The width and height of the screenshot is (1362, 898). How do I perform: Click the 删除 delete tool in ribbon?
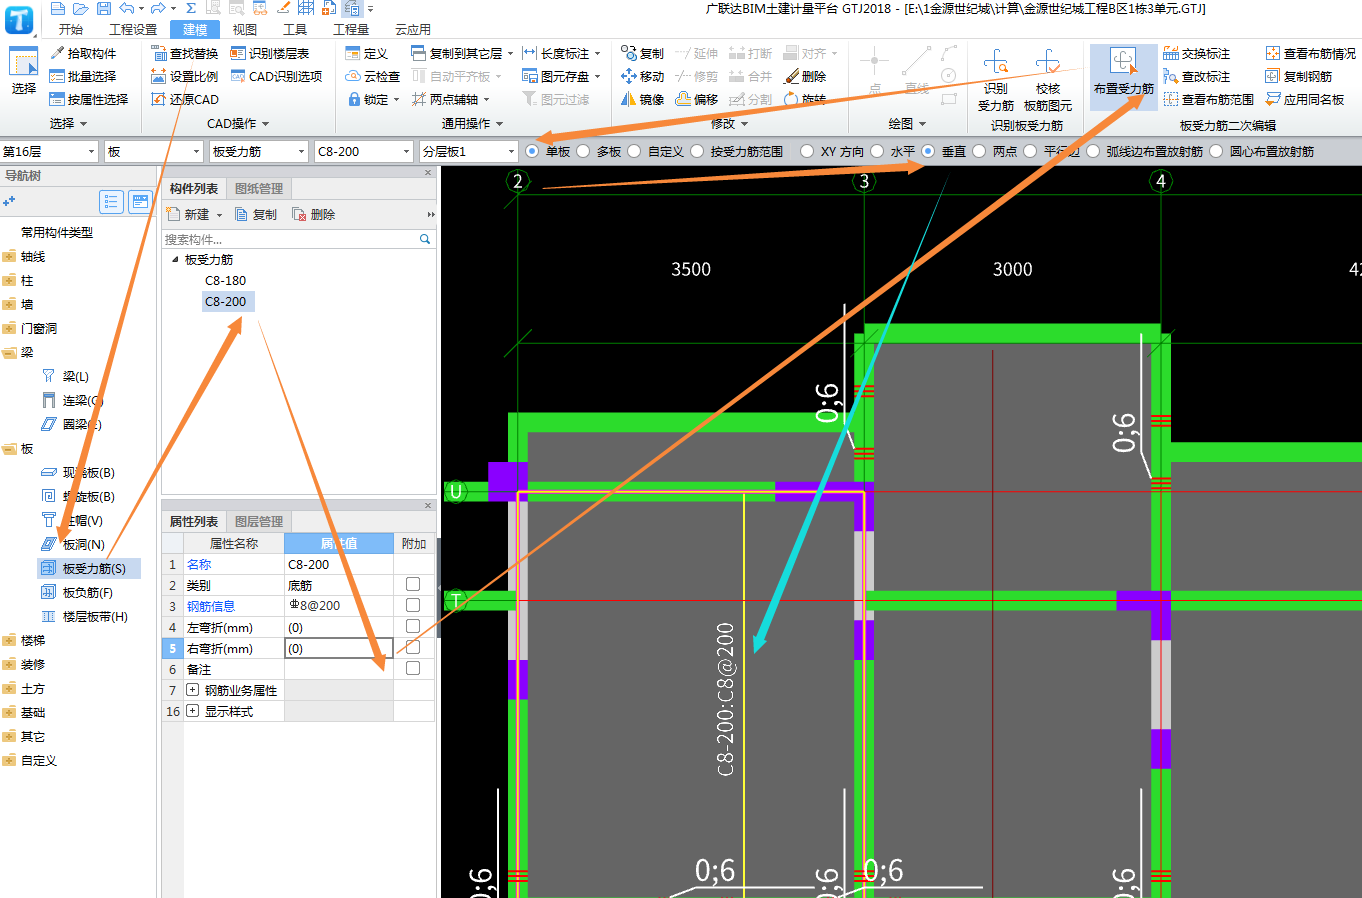point(805,76)
